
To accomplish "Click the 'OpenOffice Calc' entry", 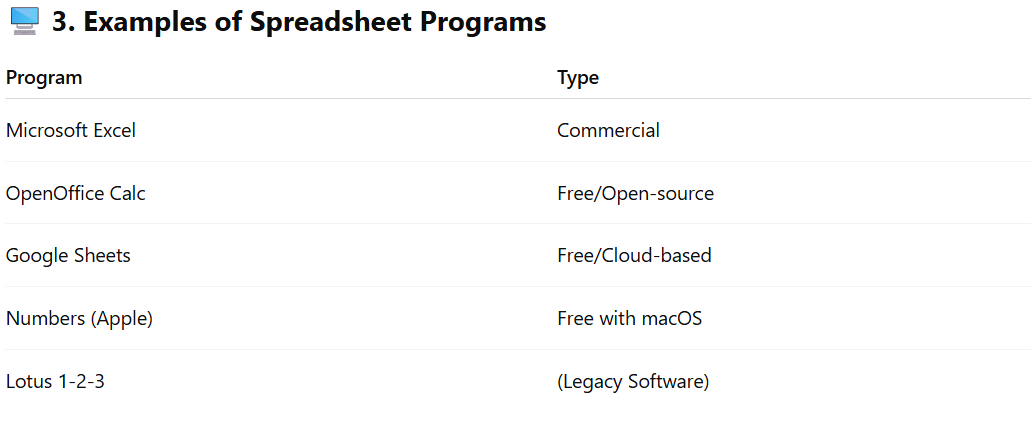I will click(x=76, y=193).
